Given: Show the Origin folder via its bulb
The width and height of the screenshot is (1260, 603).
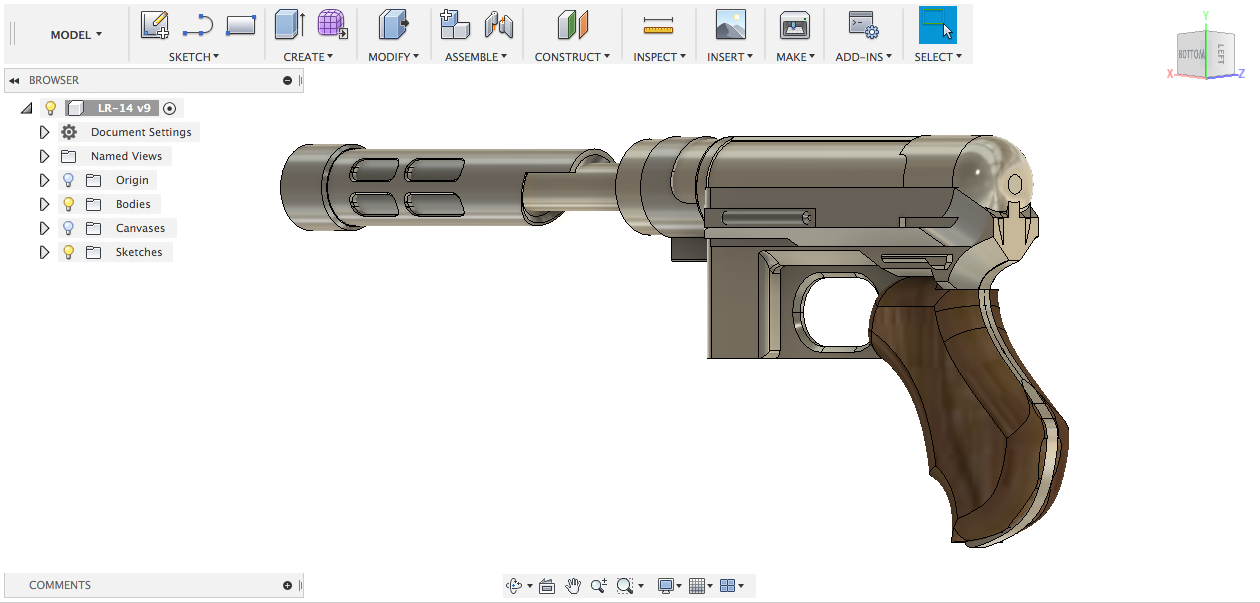Looking at the screenshot, I should coord(69,180).
